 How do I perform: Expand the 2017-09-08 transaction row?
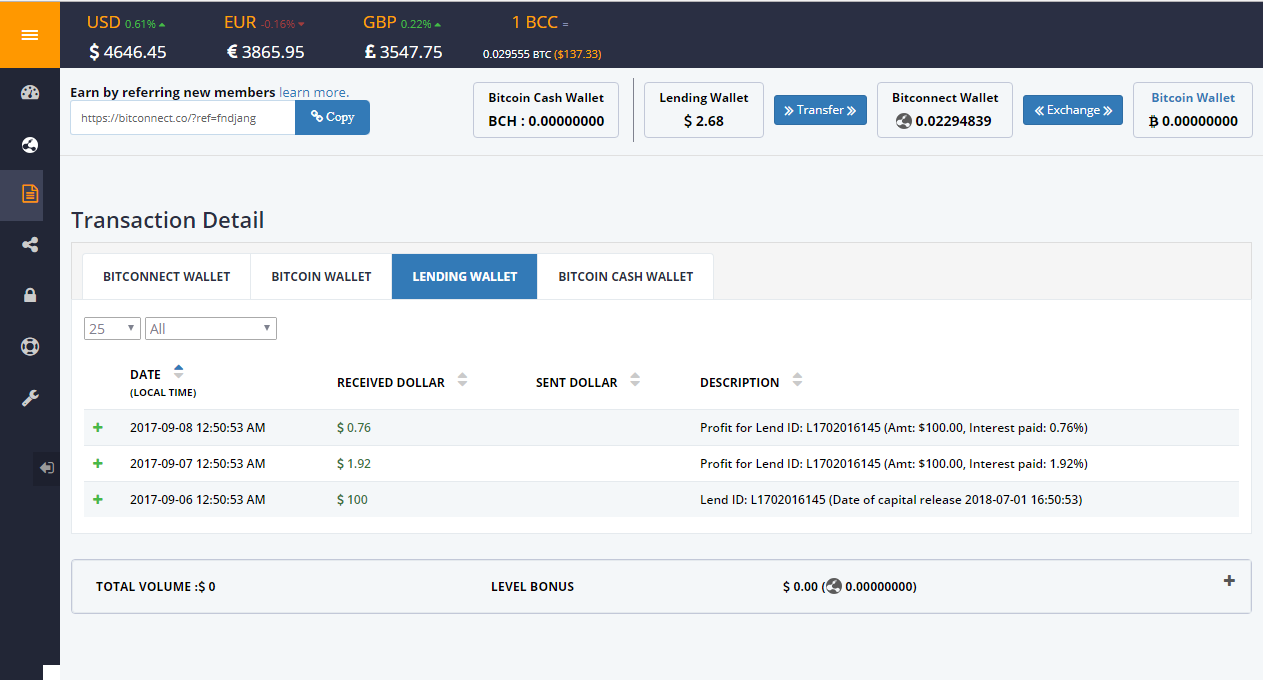click(x=98, y=427)
